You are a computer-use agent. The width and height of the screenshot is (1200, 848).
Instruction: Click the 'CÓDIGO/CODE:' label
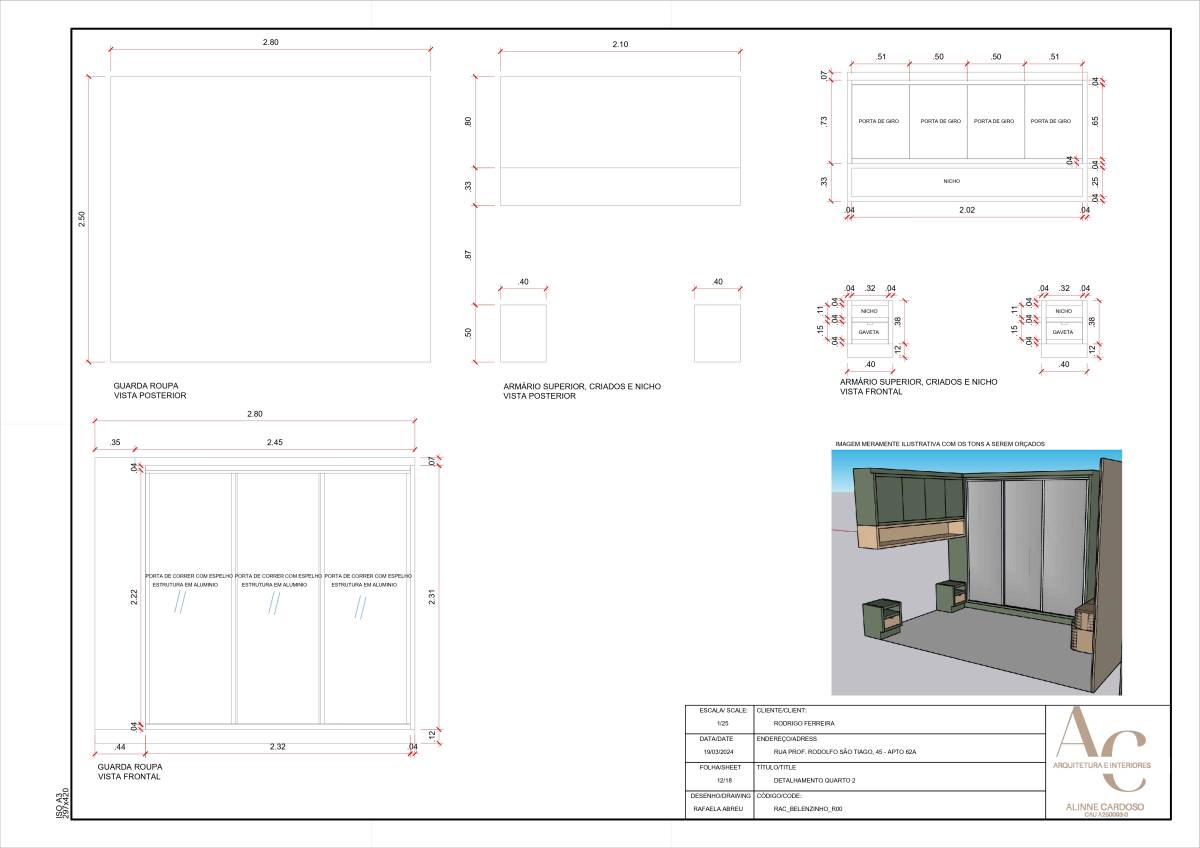[x=781, y=794]
